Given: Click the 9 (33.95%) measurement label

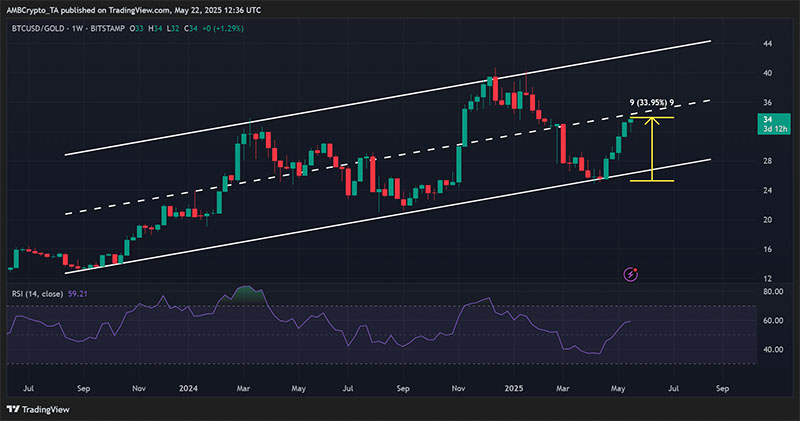Looking at the screenshot, I should pyautogui.click(x=655, y=103).
